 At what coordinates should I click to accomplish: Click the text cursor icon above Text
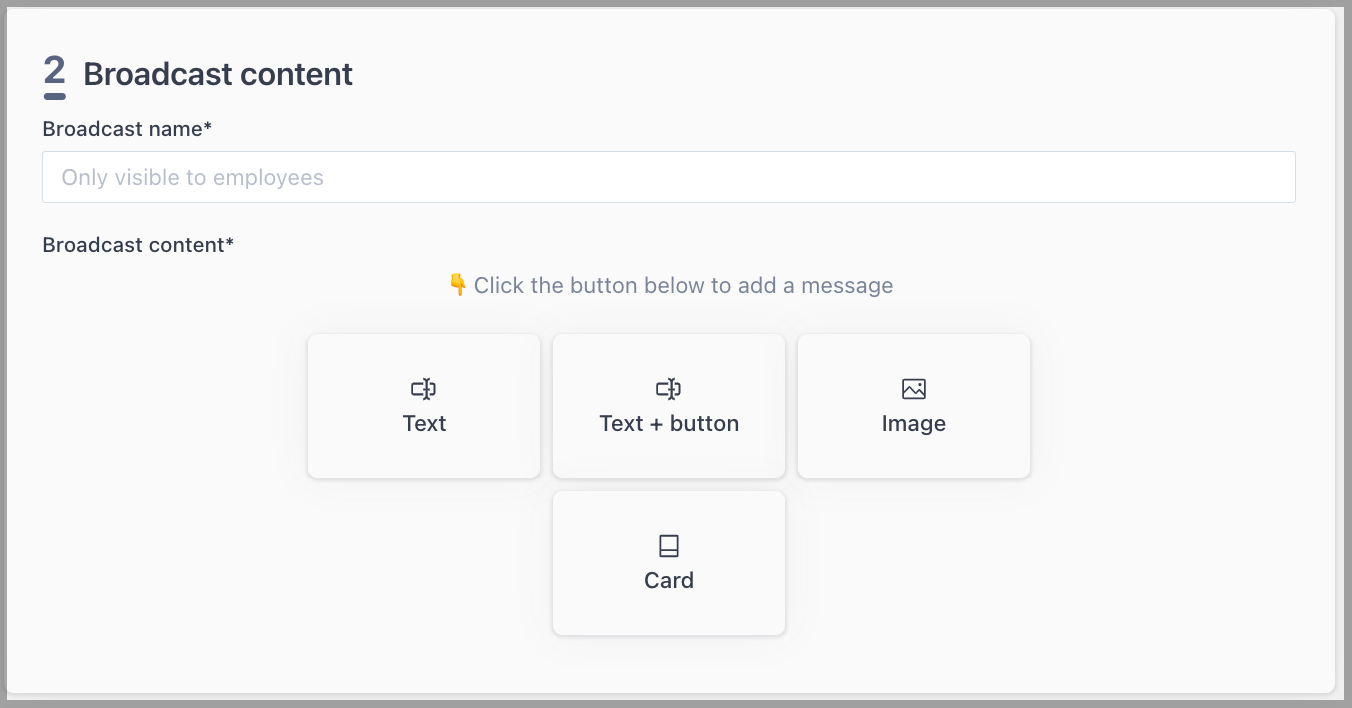(x=424, y=389)
